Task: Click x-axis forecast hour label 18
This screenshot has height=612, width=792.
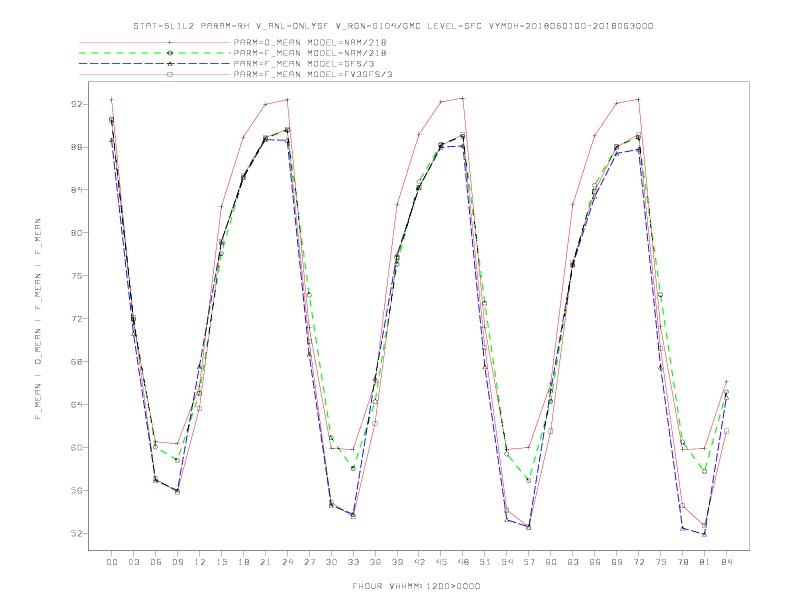Action: [243, 562]
